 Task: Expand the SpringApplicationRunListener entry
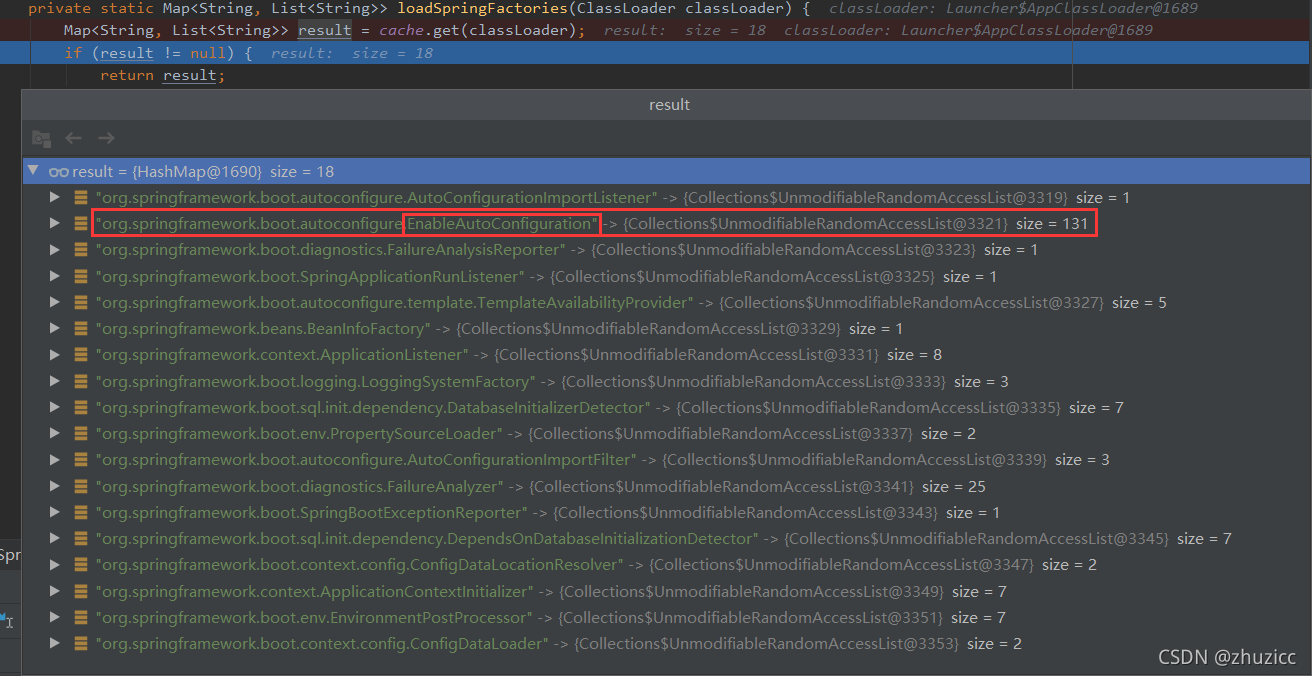55,276
